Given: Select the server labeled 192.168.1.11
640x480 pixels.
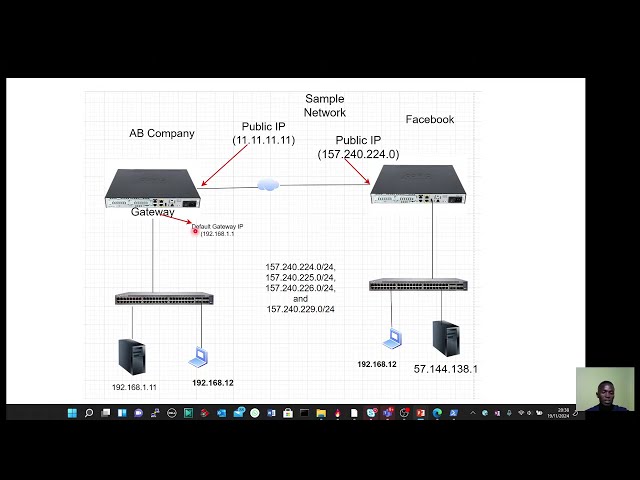Looking at the screenshot, I should (132, 357).
